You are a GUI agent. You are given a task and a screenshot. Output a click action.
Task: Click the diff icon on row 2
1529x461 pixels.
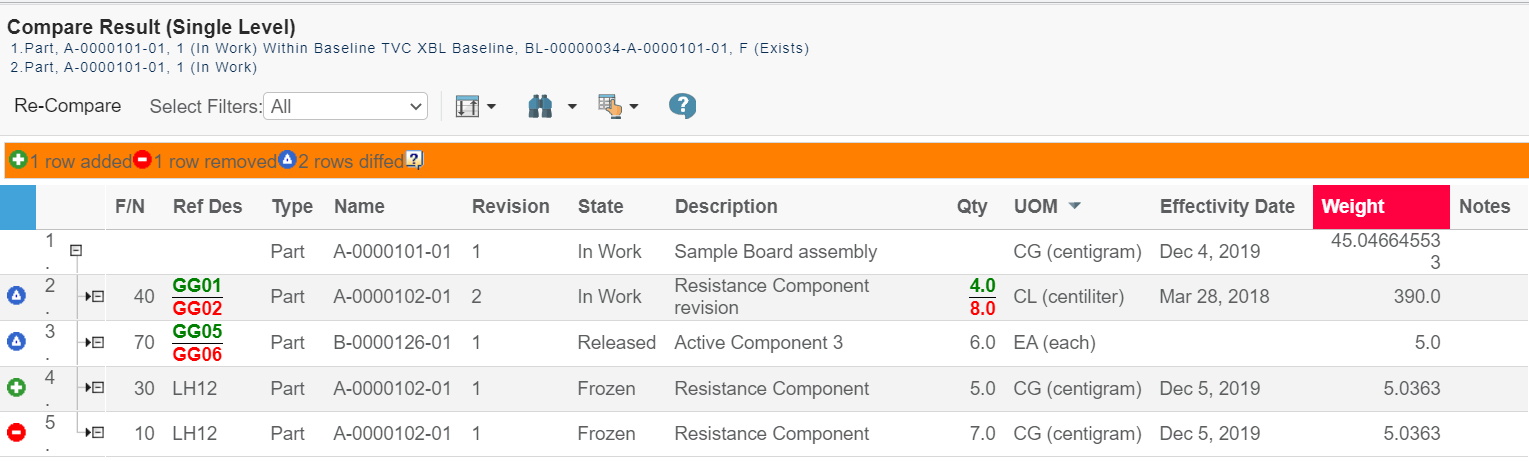coord(16,296)
